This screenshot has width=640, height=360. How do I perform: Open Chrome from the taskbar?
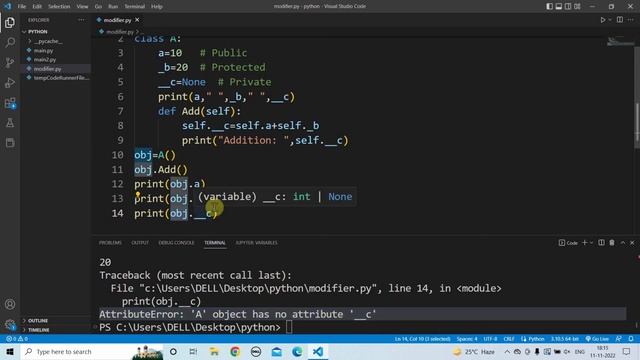click(235, 351)
